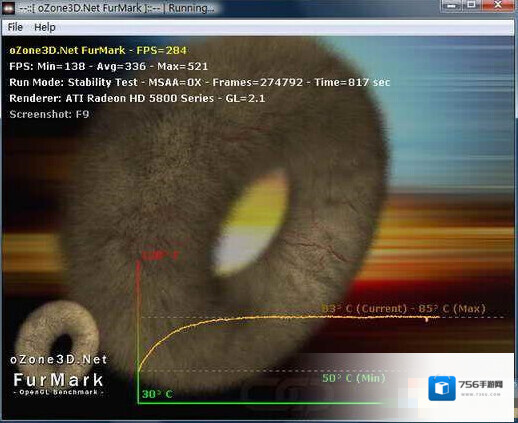
Task: Click the current temperature readout on graph
Action: pos(364,309)
